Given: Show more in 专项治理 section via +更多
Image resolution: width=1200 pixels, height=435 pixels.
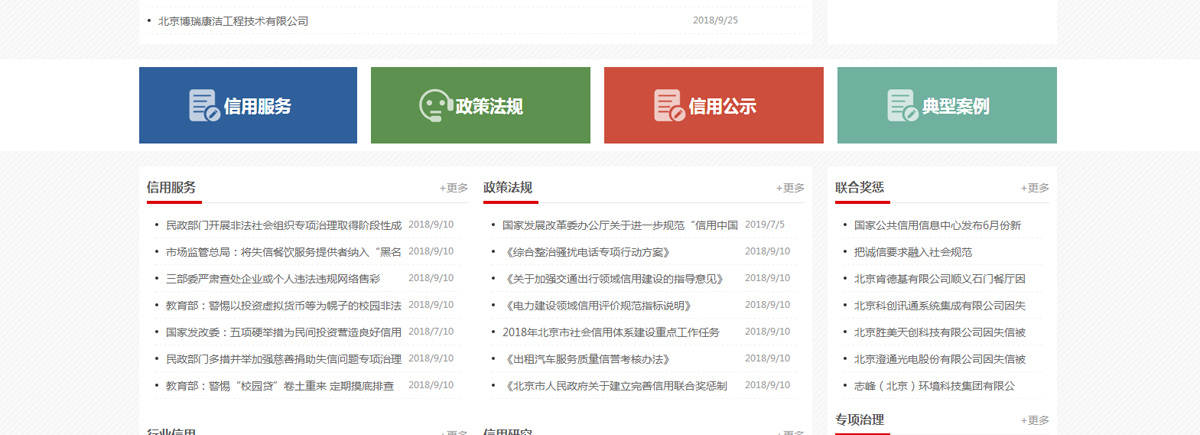Looking at the screenshot, I should tap(1035, 420).
